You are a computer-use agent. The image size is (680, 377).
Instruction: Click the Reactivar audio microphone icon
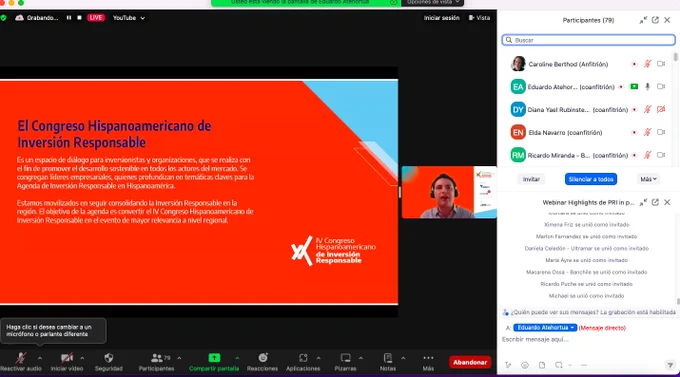tap(20, 358)
